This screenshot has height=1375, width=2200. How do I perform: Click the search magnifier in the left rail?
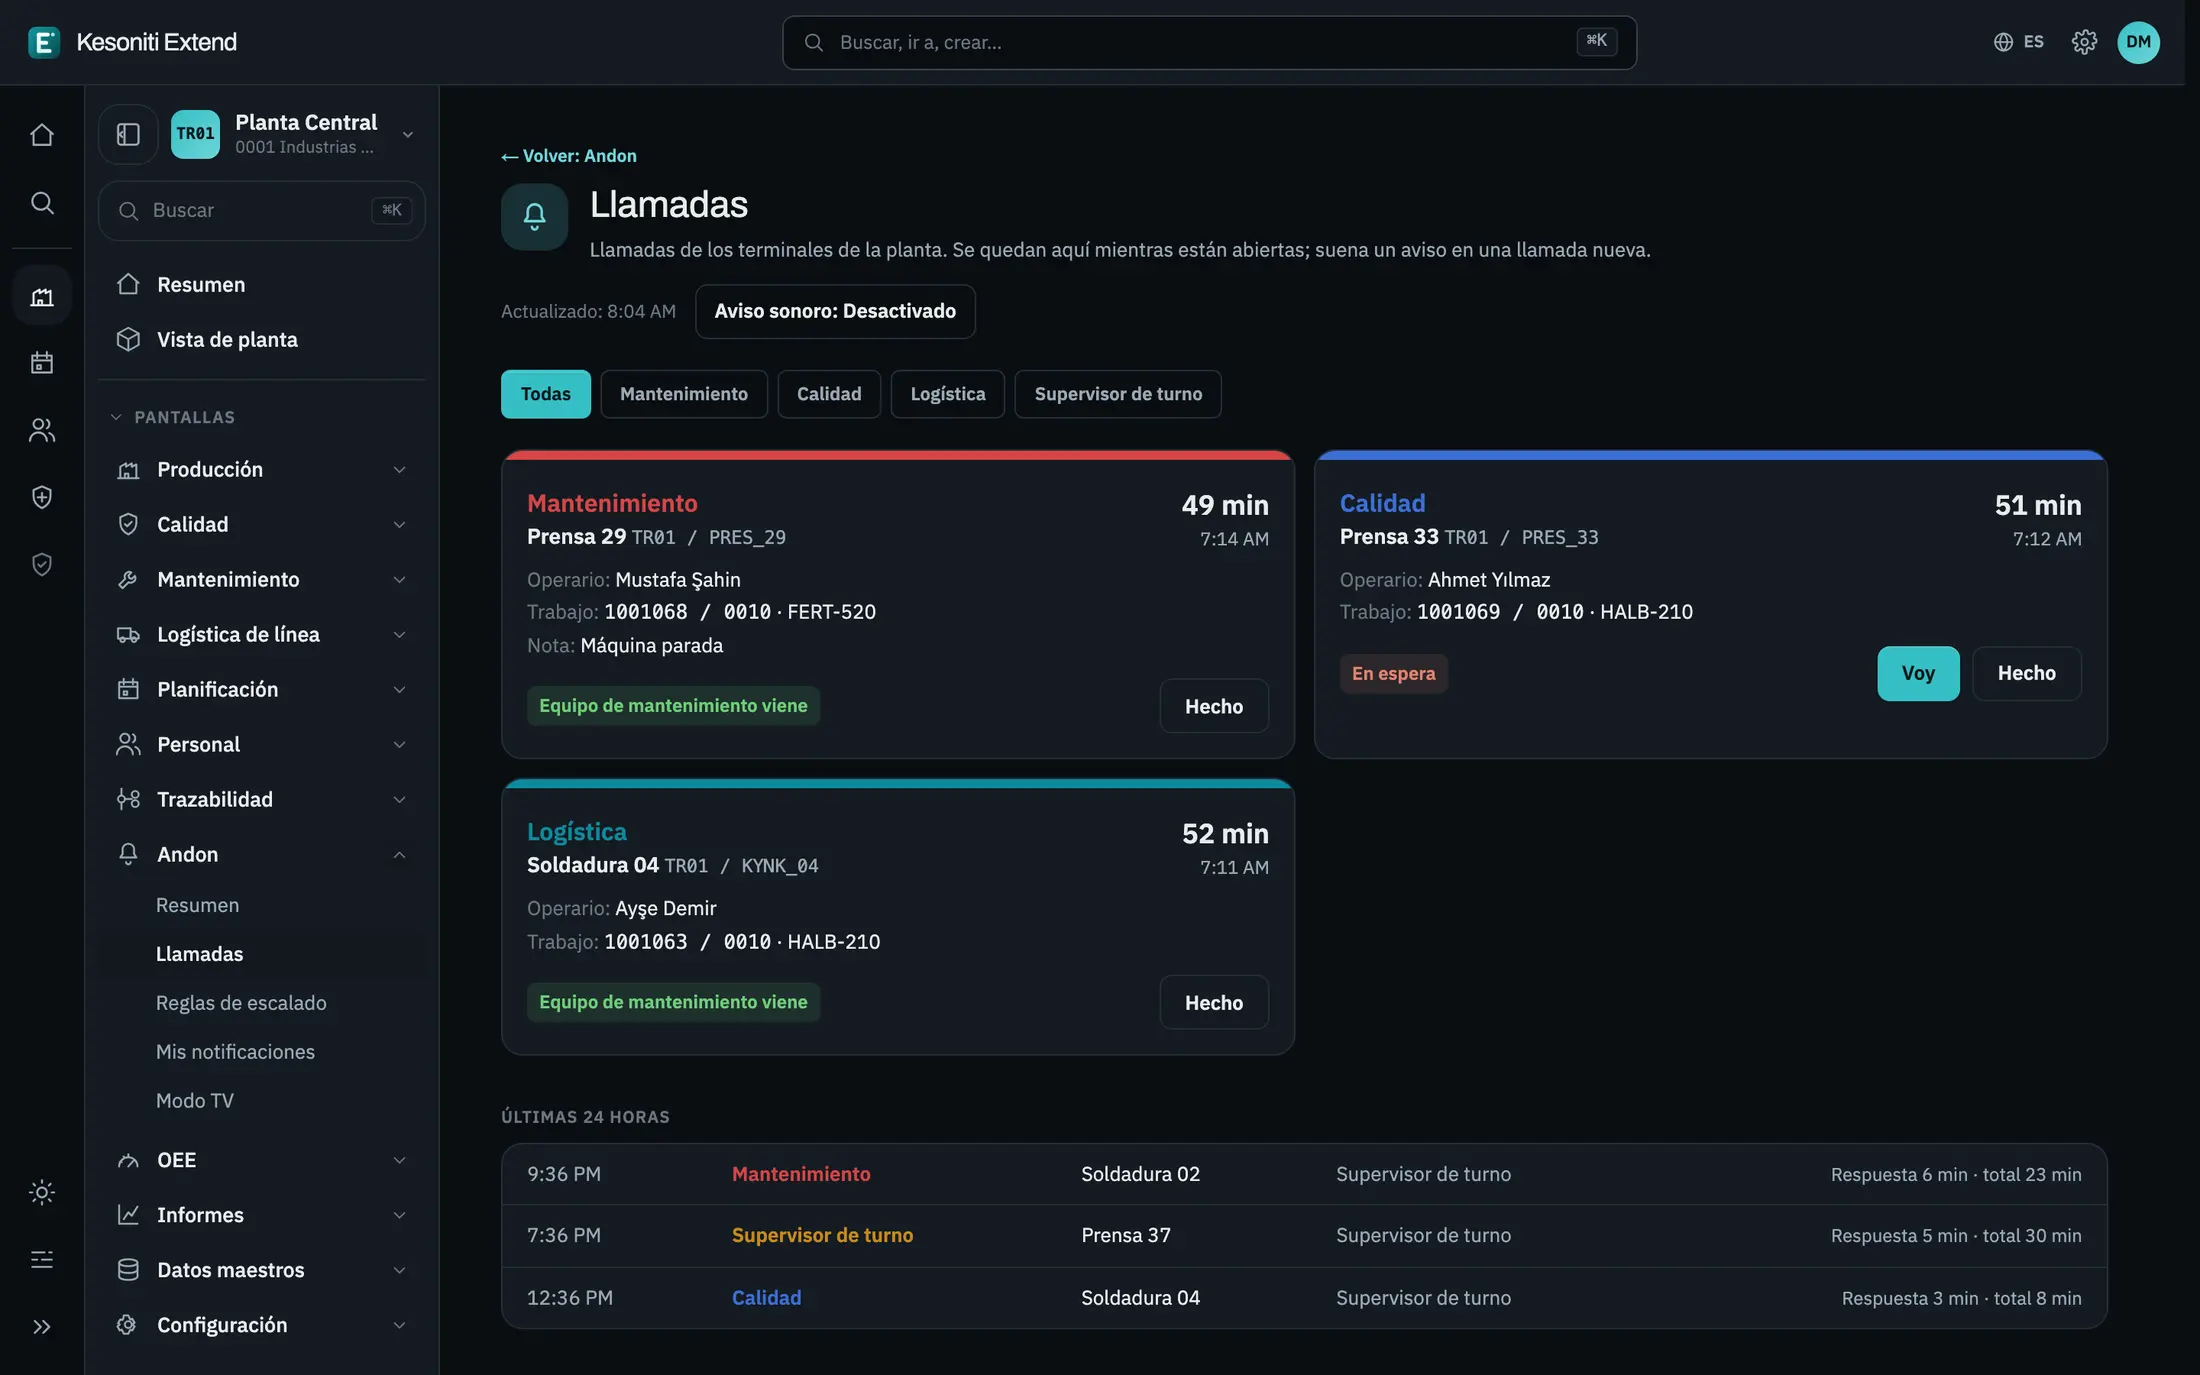42,202
